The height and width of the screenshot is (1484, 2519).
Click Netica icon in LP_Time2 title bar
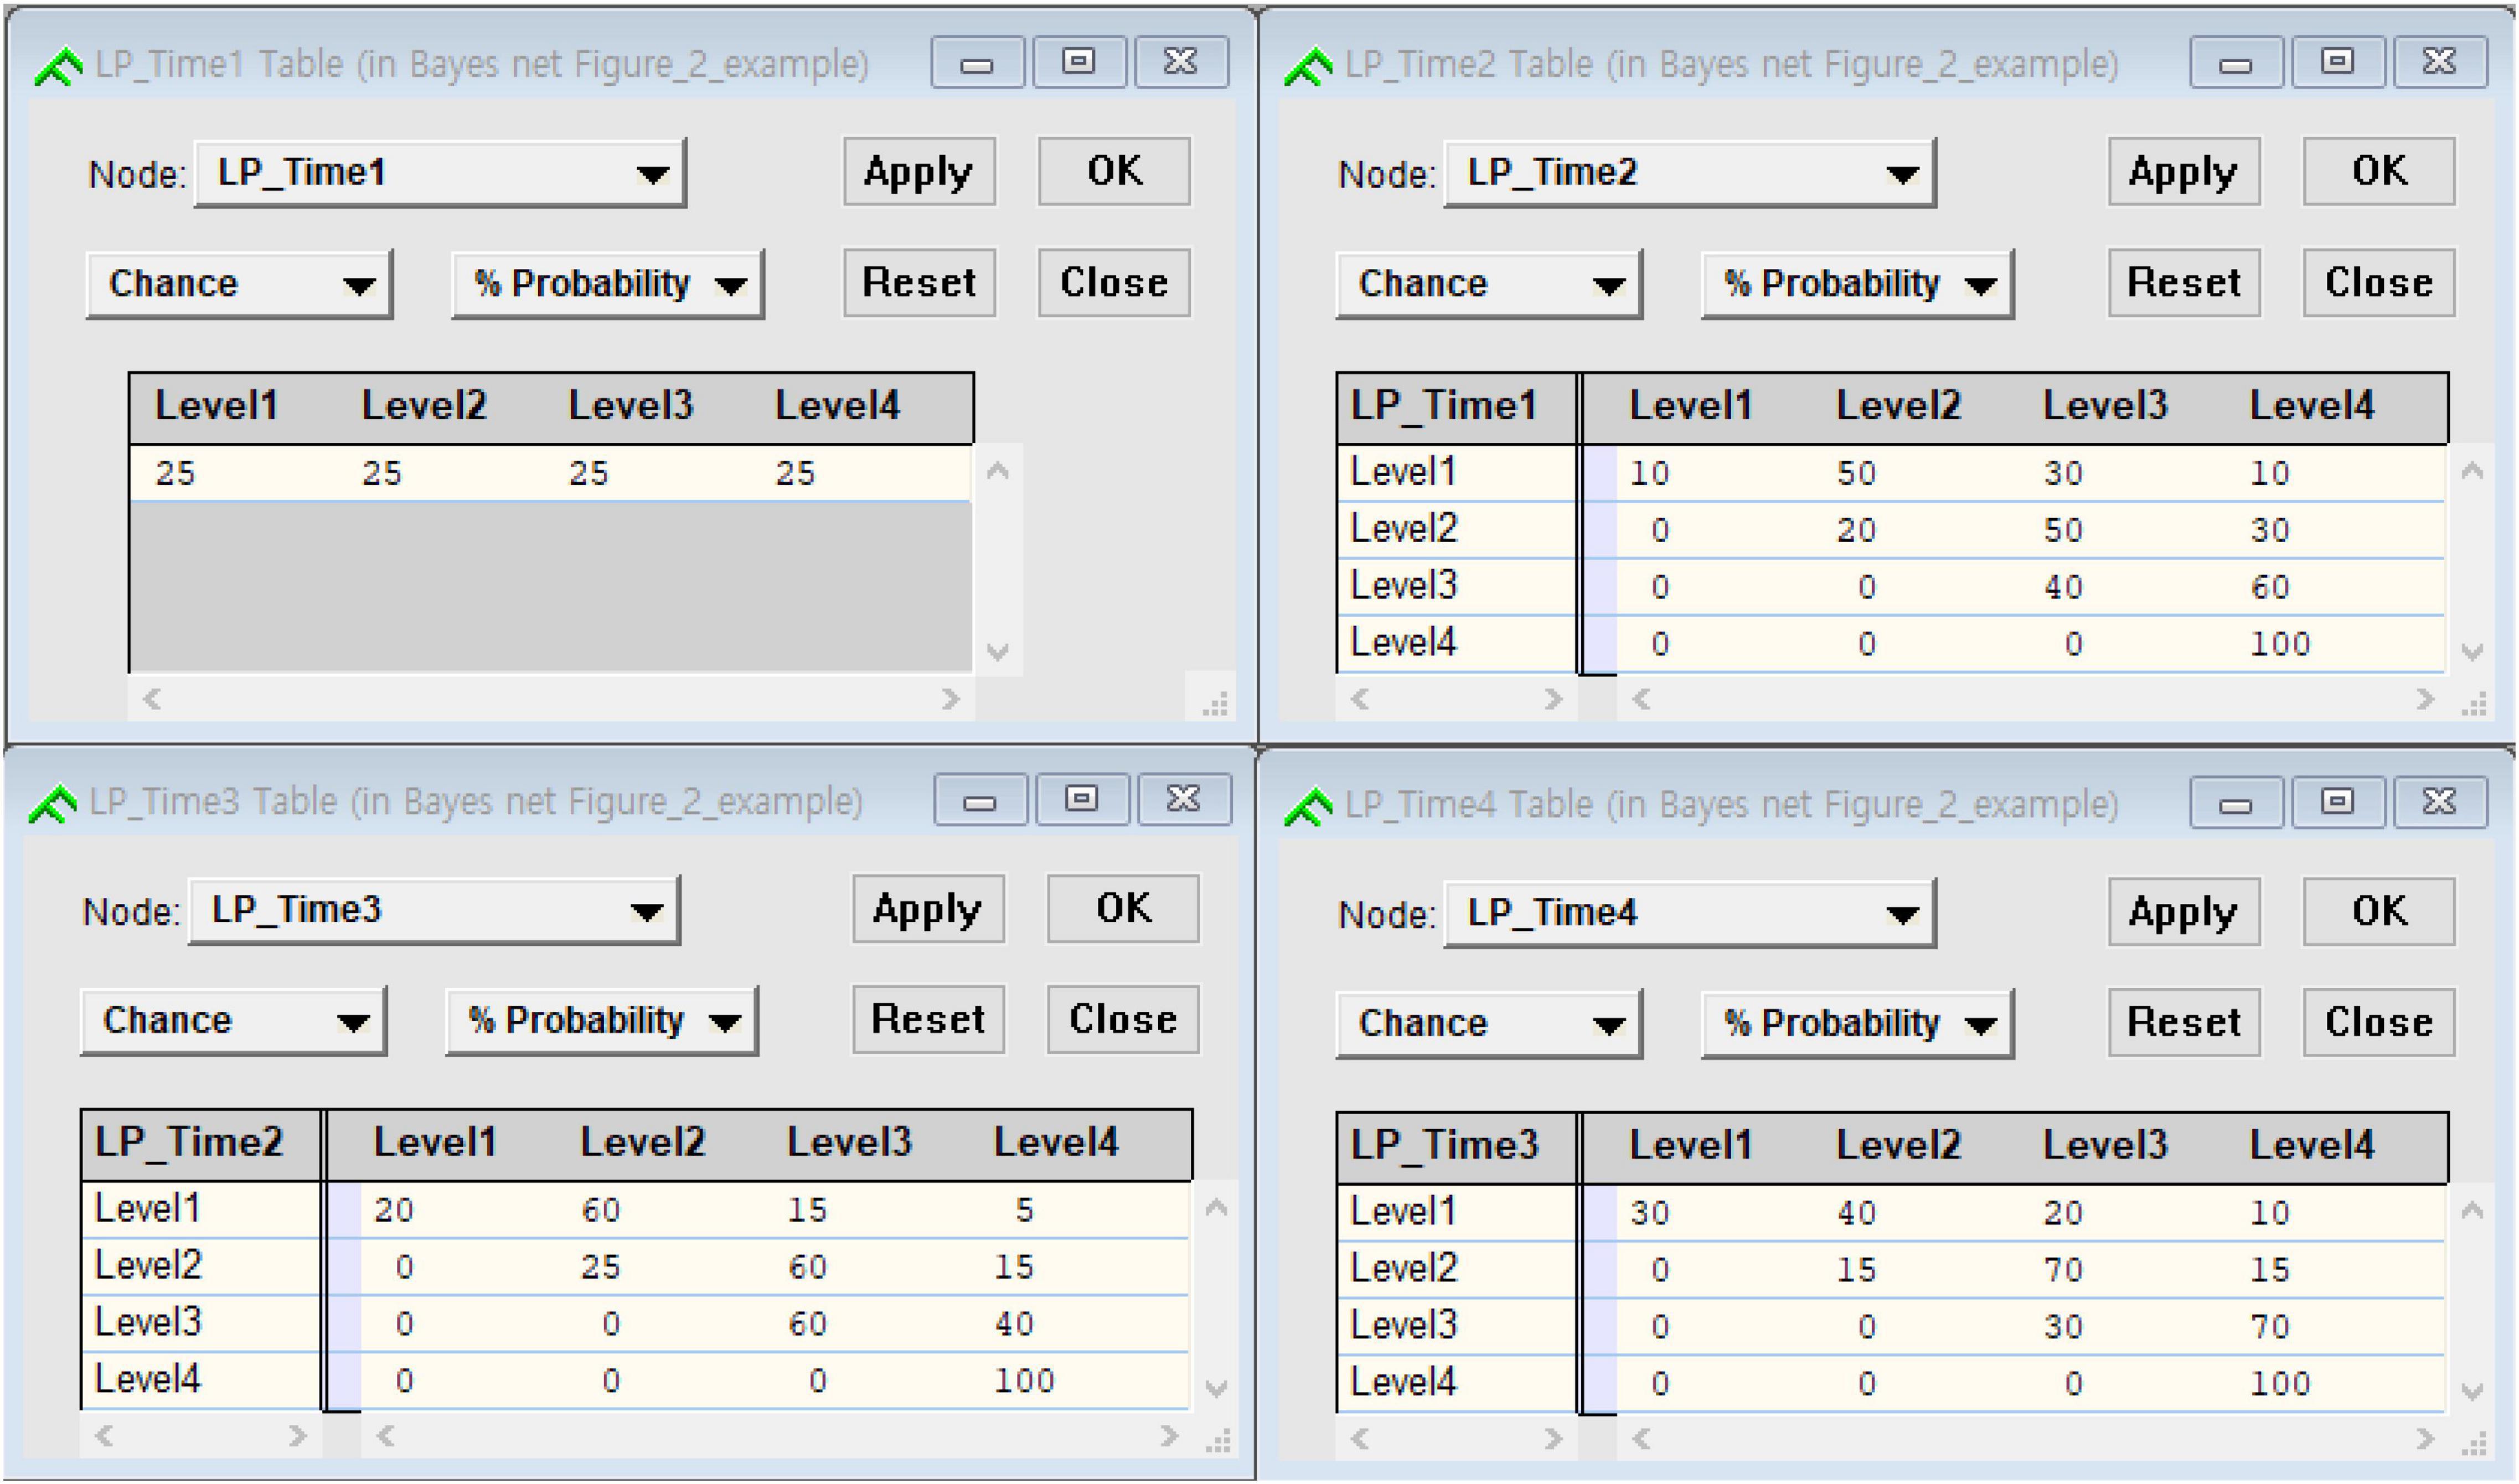[1308, 67]
